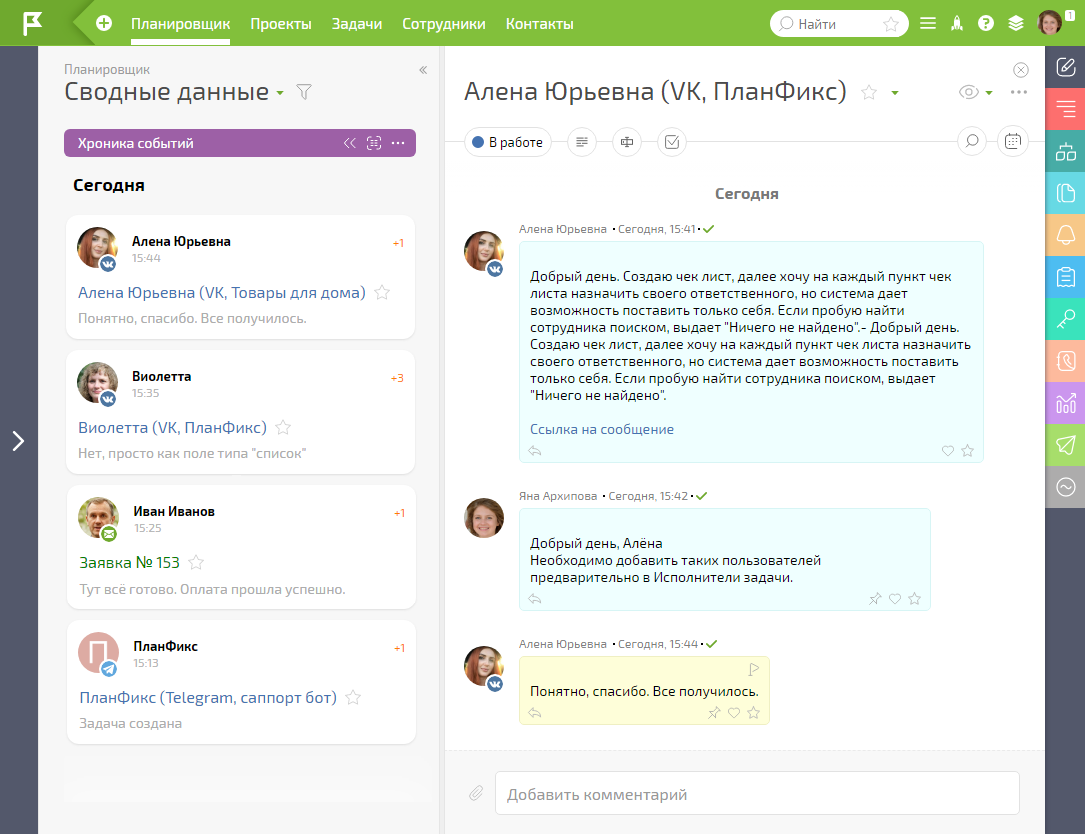Viewport: 1085px width, 834px height.
Task: Click the red list icon in the right sidebar
Action: click(1066, 109)
